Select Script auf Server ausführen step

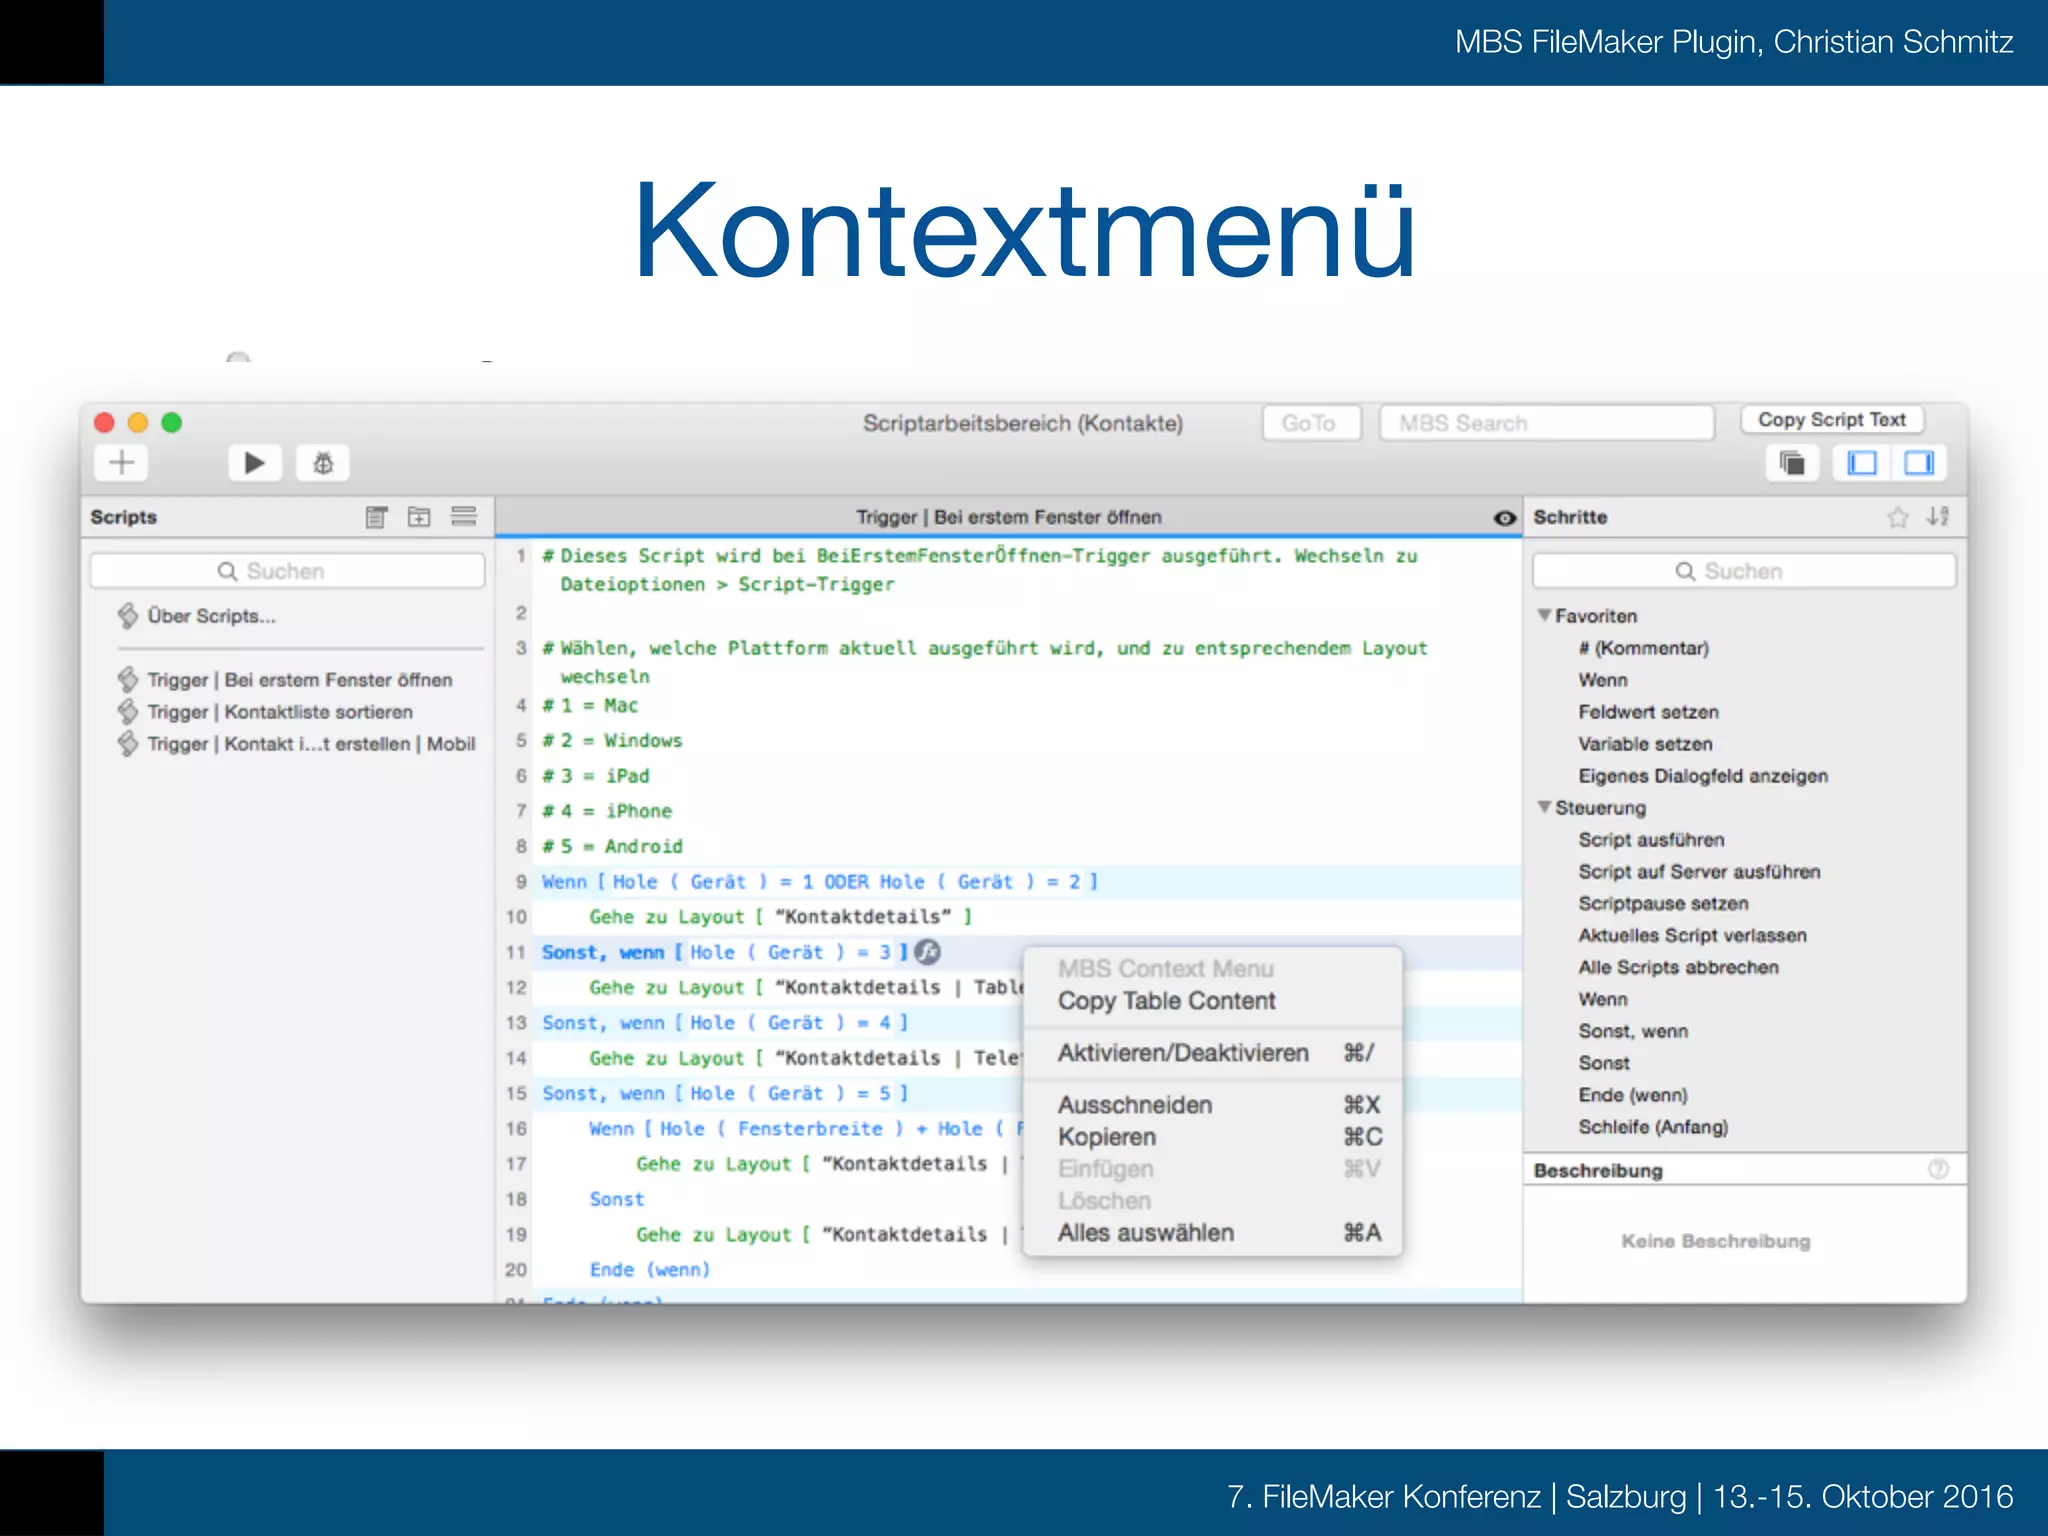(1699, 872)
